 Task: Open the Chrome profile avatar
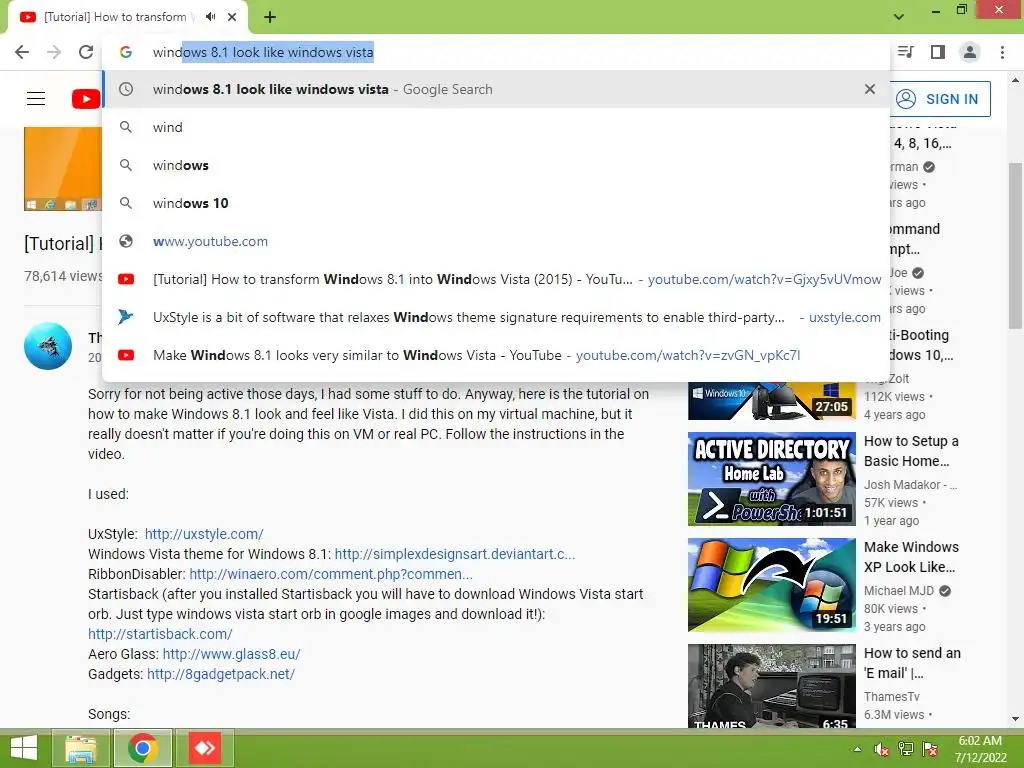[x=970, y=52]
